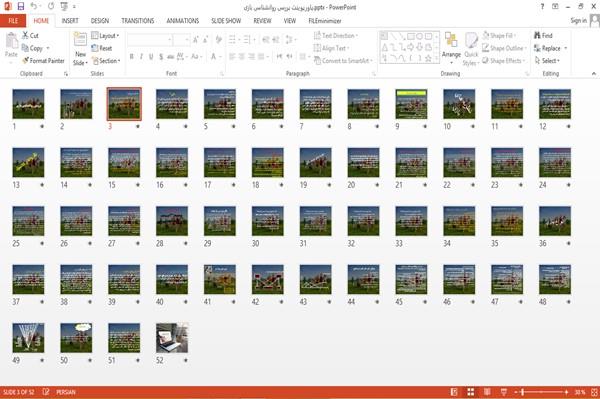The width and height of the screenshot is (600, 399).
Task: Click "SLIDE 3 OF 52" status text
Action: (18, 392)
